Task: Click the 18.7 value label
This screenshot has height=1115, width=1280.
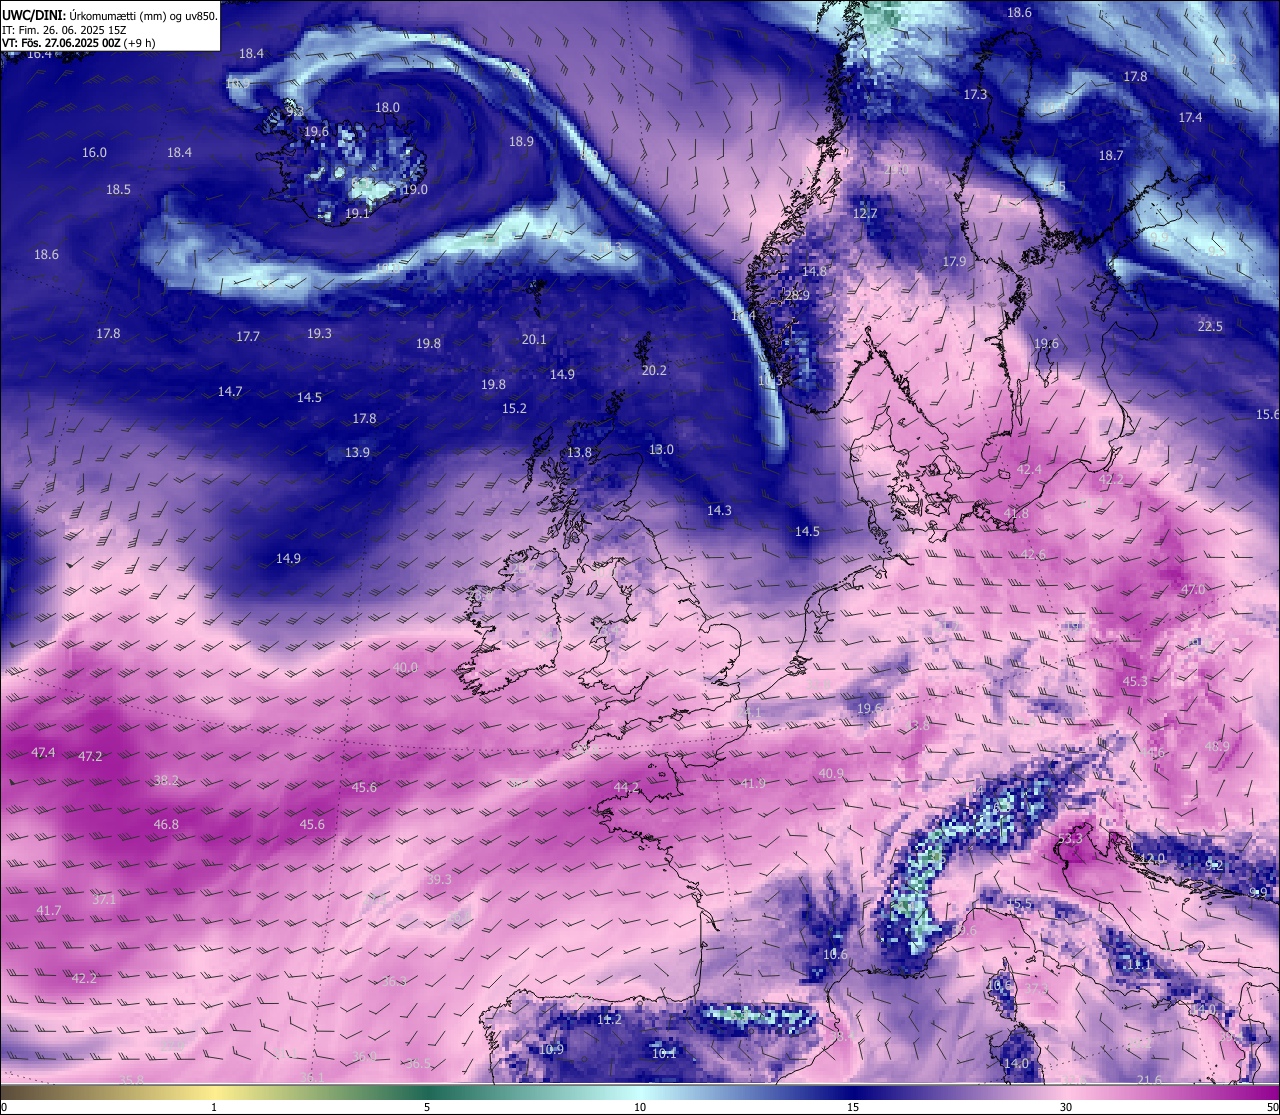Action: coord(1111,156)
